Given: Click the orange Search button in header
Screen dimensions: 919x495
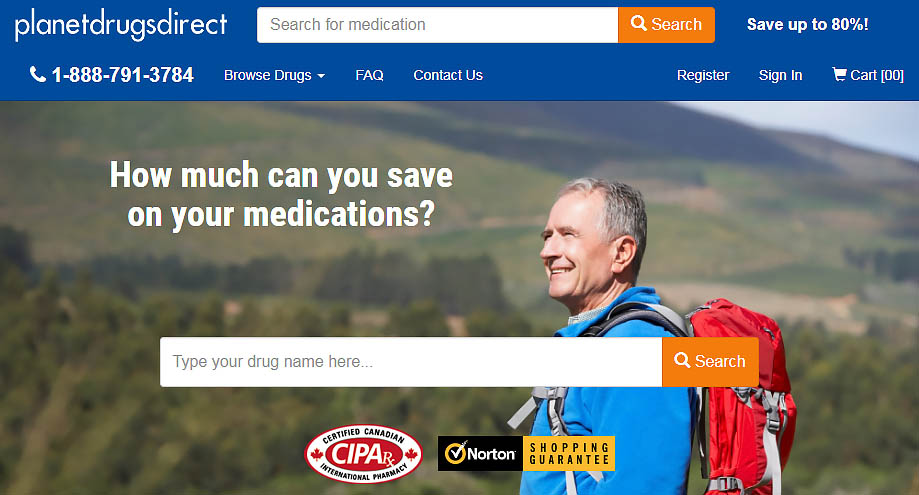Looking at the screenshot, I should [x=666, y=25].
